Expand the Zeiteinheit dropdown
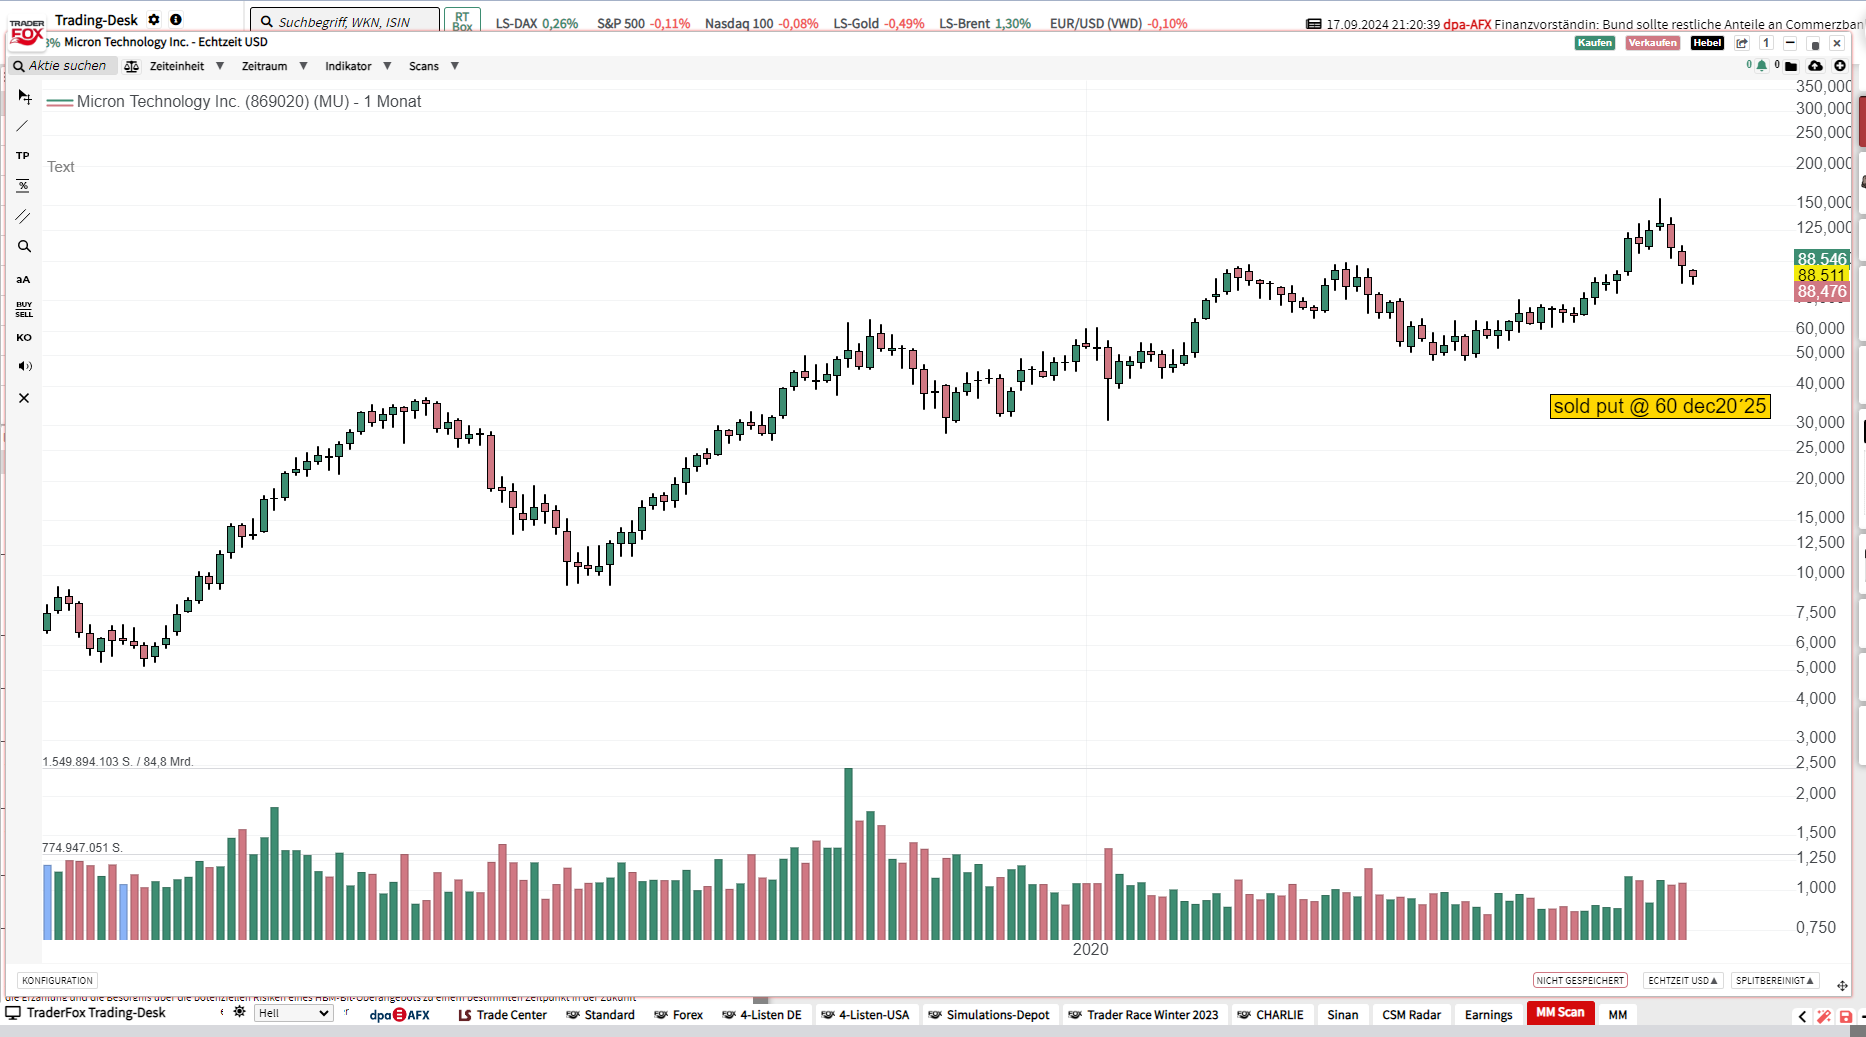 point(186,66)
